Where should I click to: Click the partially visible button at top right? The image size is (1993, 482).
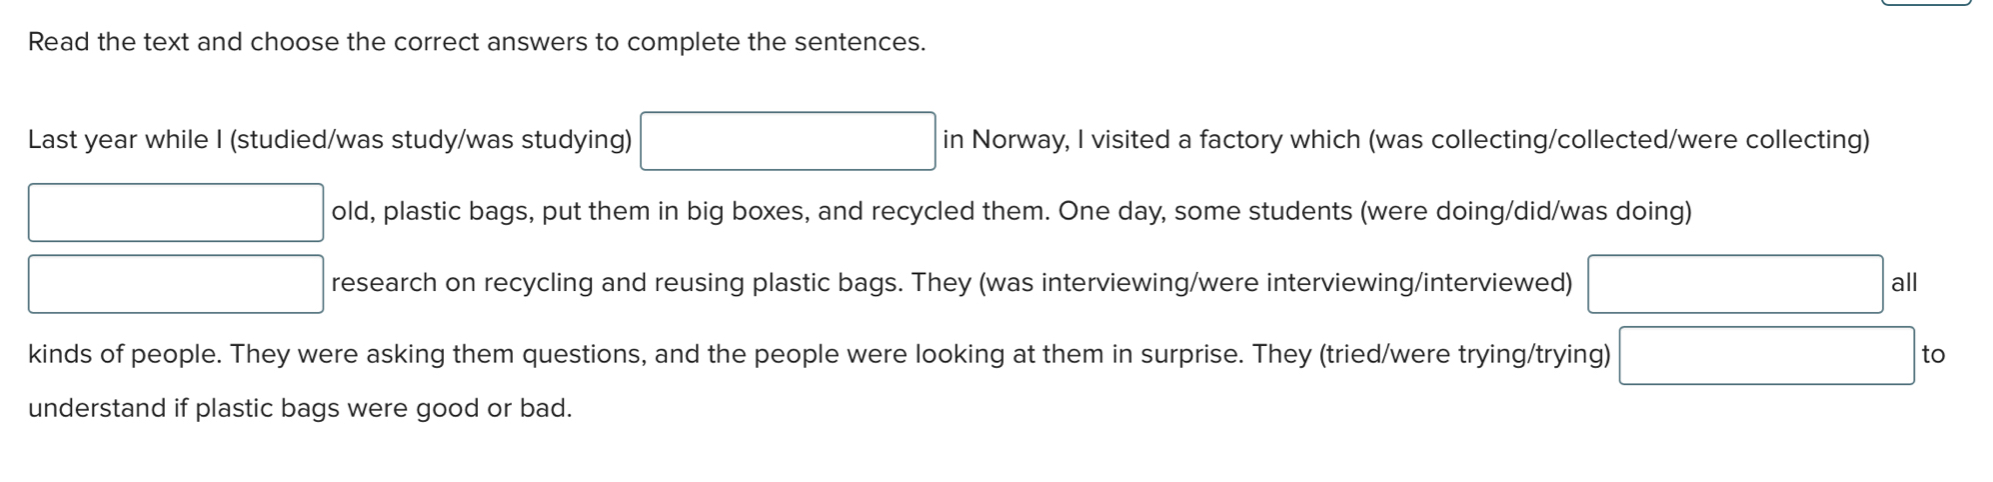(1926, 3)
